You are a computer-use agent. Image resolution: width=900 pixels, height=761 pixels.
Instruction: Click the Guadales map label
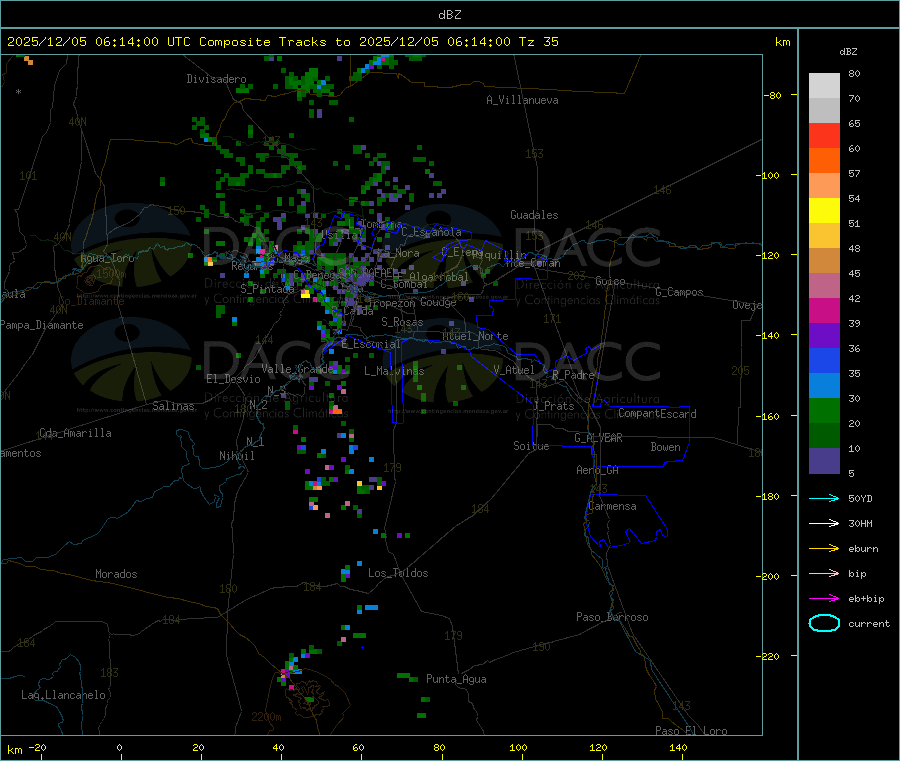click(534, 215)
